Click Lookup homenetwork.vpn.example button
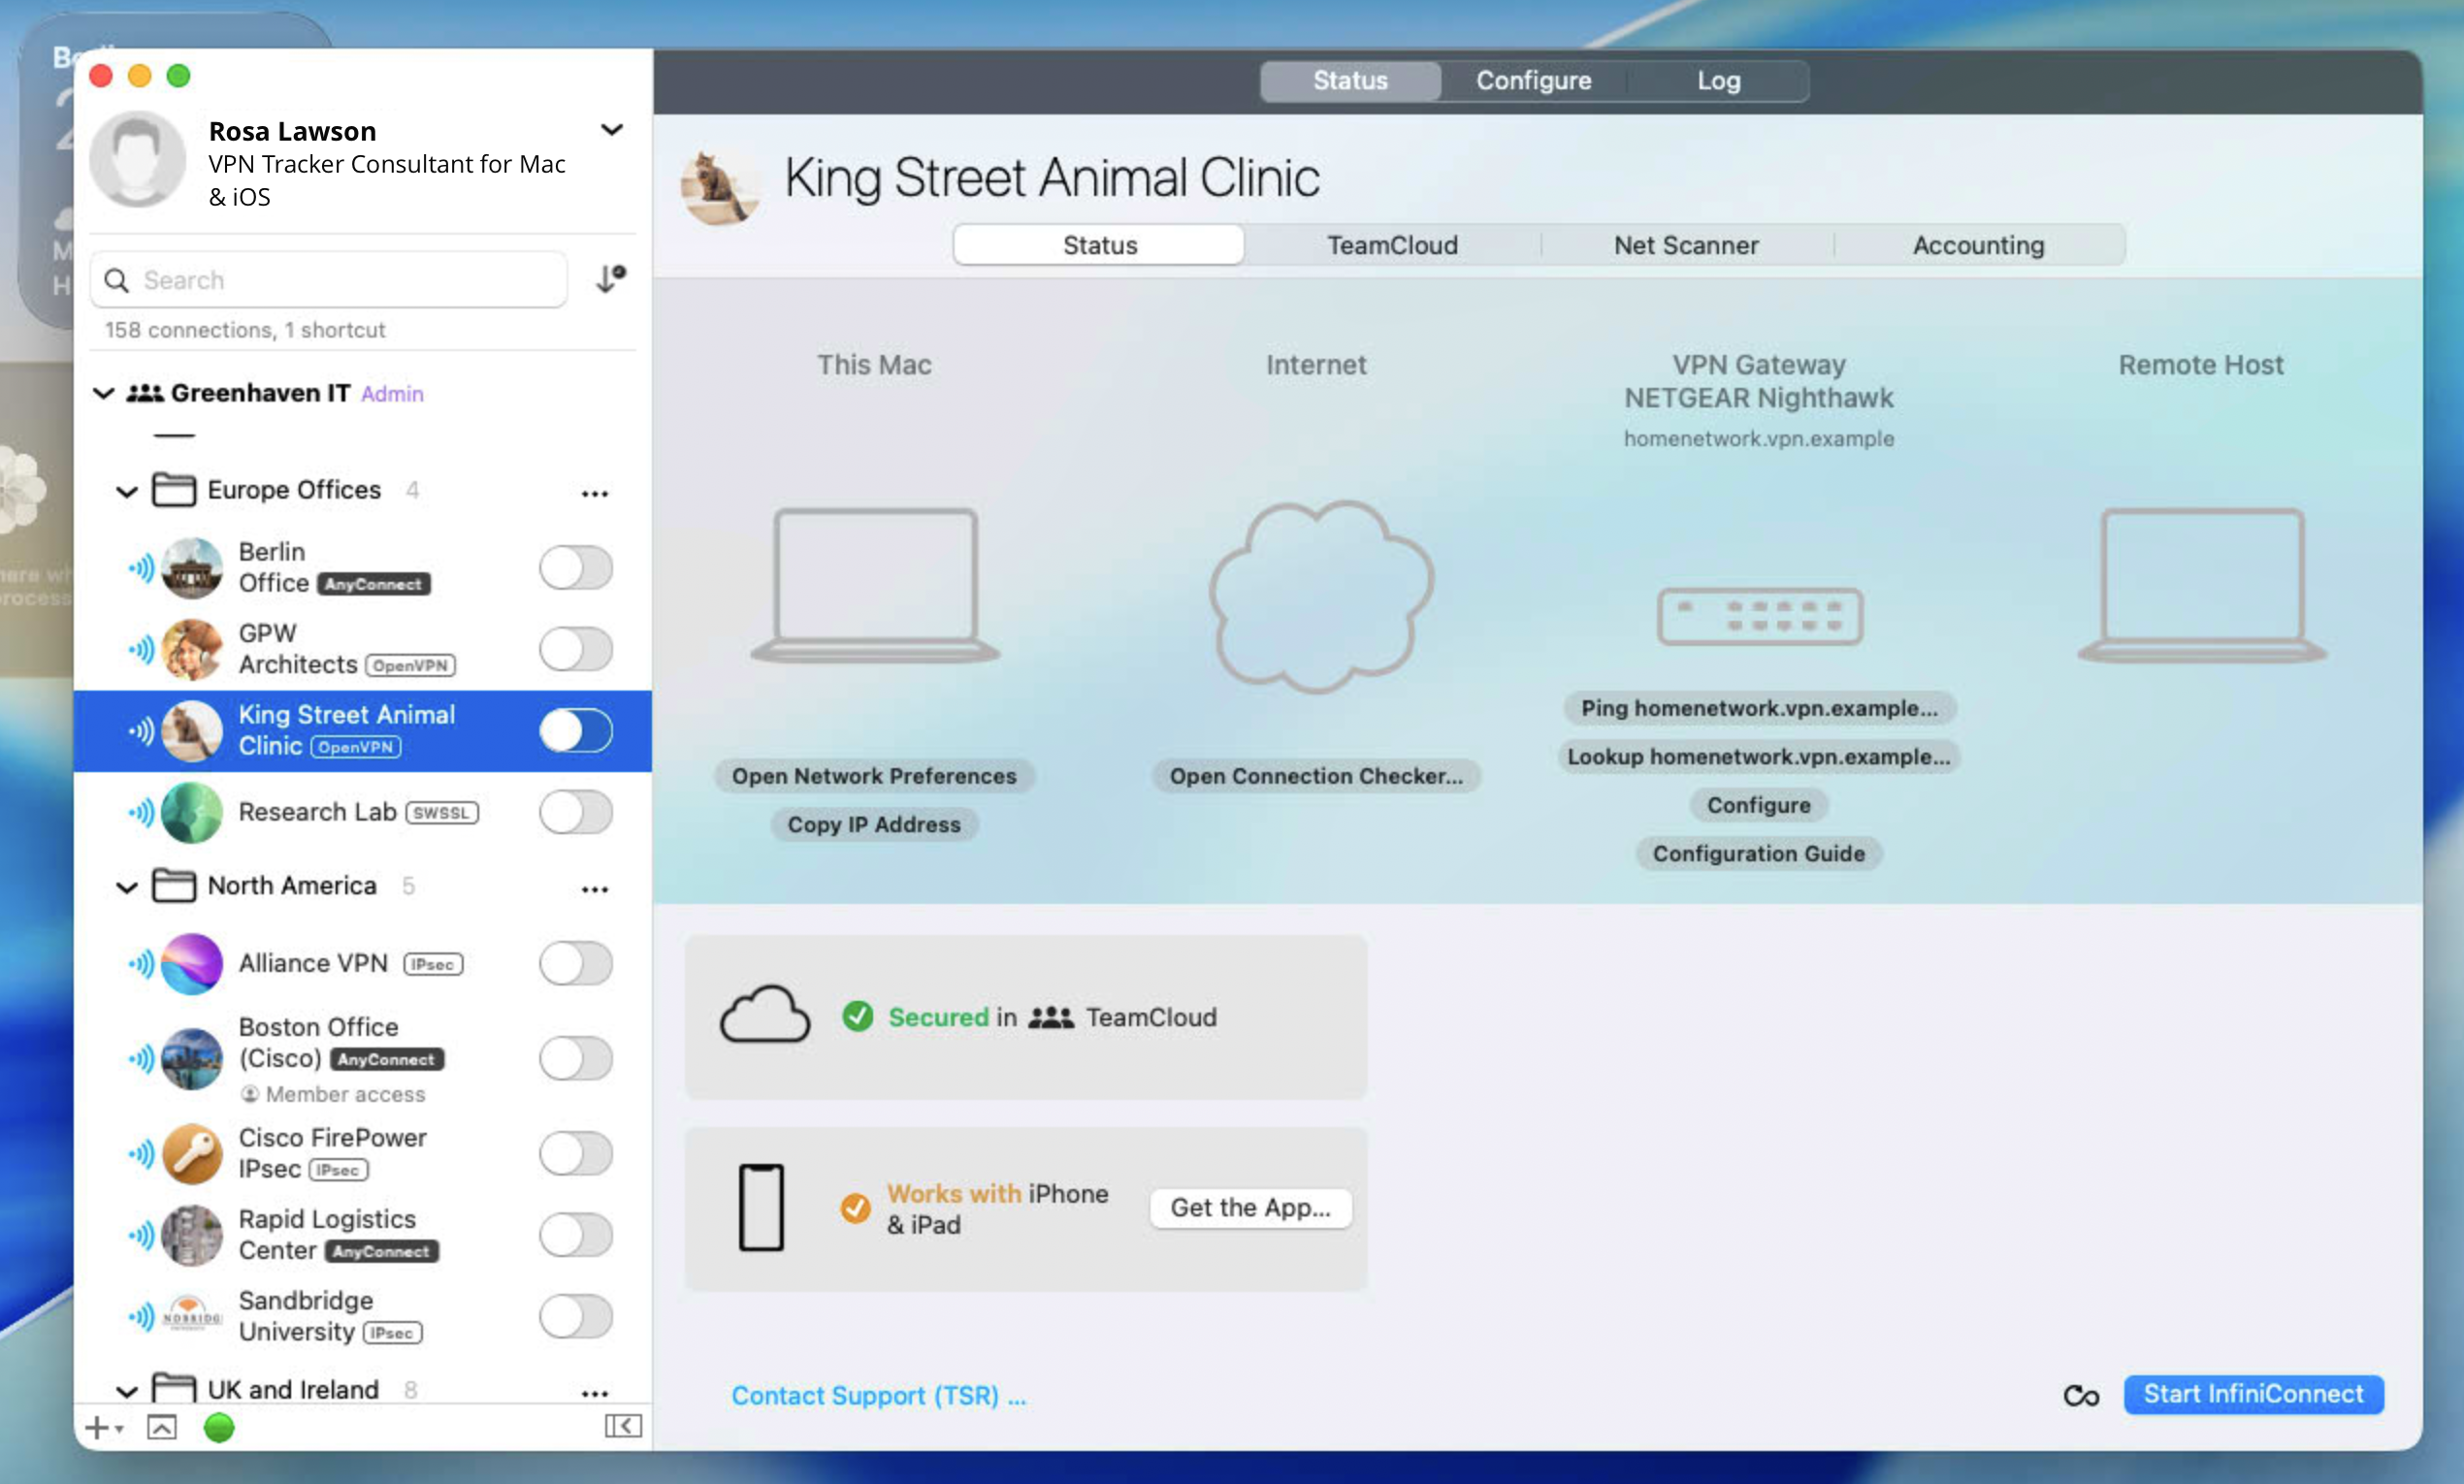The image size is (2464, 1484). point(1759,757)
